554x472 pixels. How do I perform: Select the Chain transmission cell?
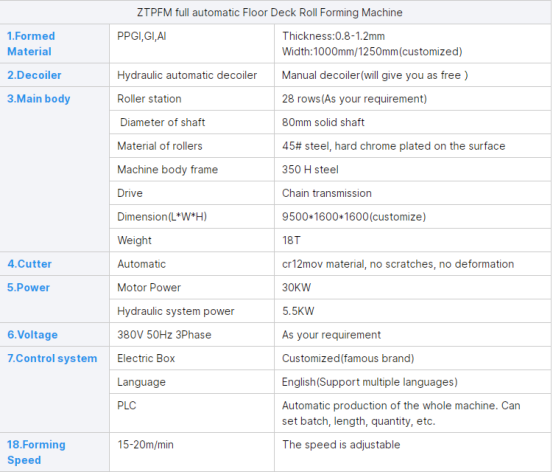(326, 193)
